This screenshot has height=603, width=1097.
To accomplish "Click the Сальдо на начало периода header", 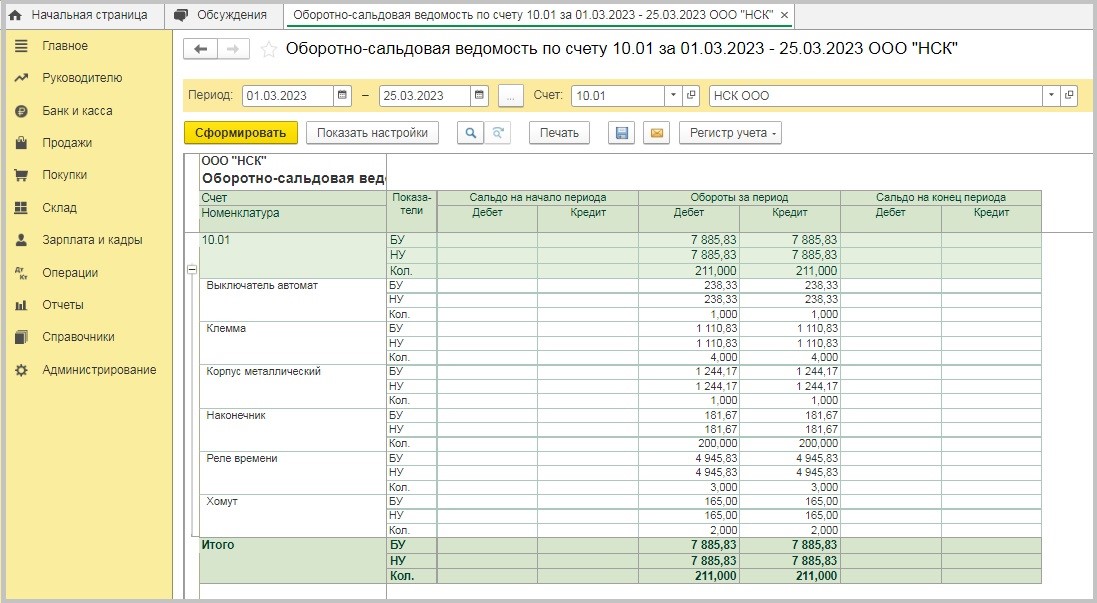I will coord(537,198).
